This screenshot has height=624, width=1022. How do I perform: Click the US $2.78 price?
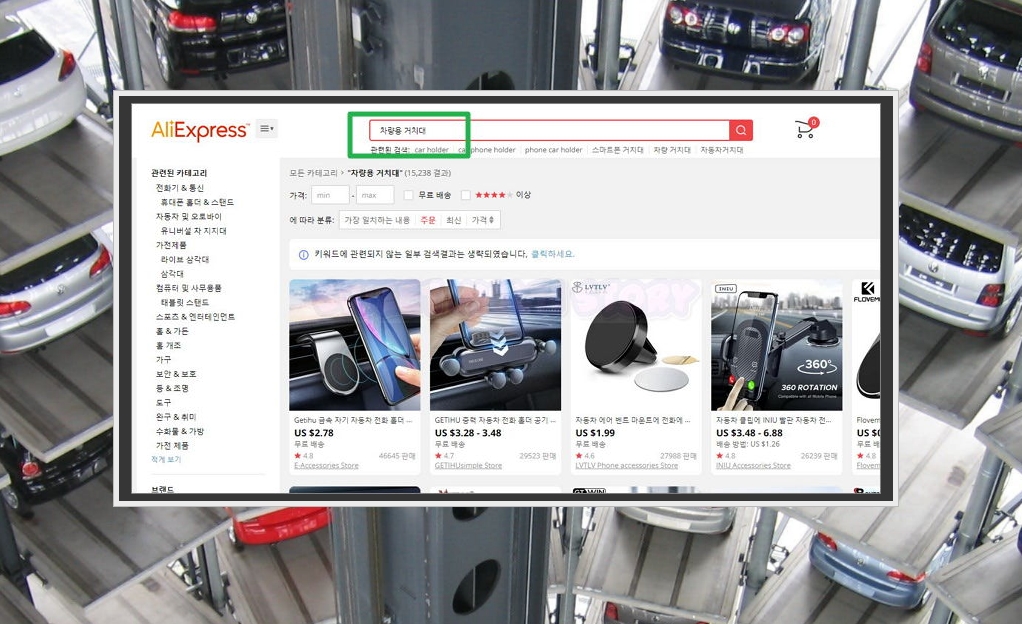click(x=314, y=433)
